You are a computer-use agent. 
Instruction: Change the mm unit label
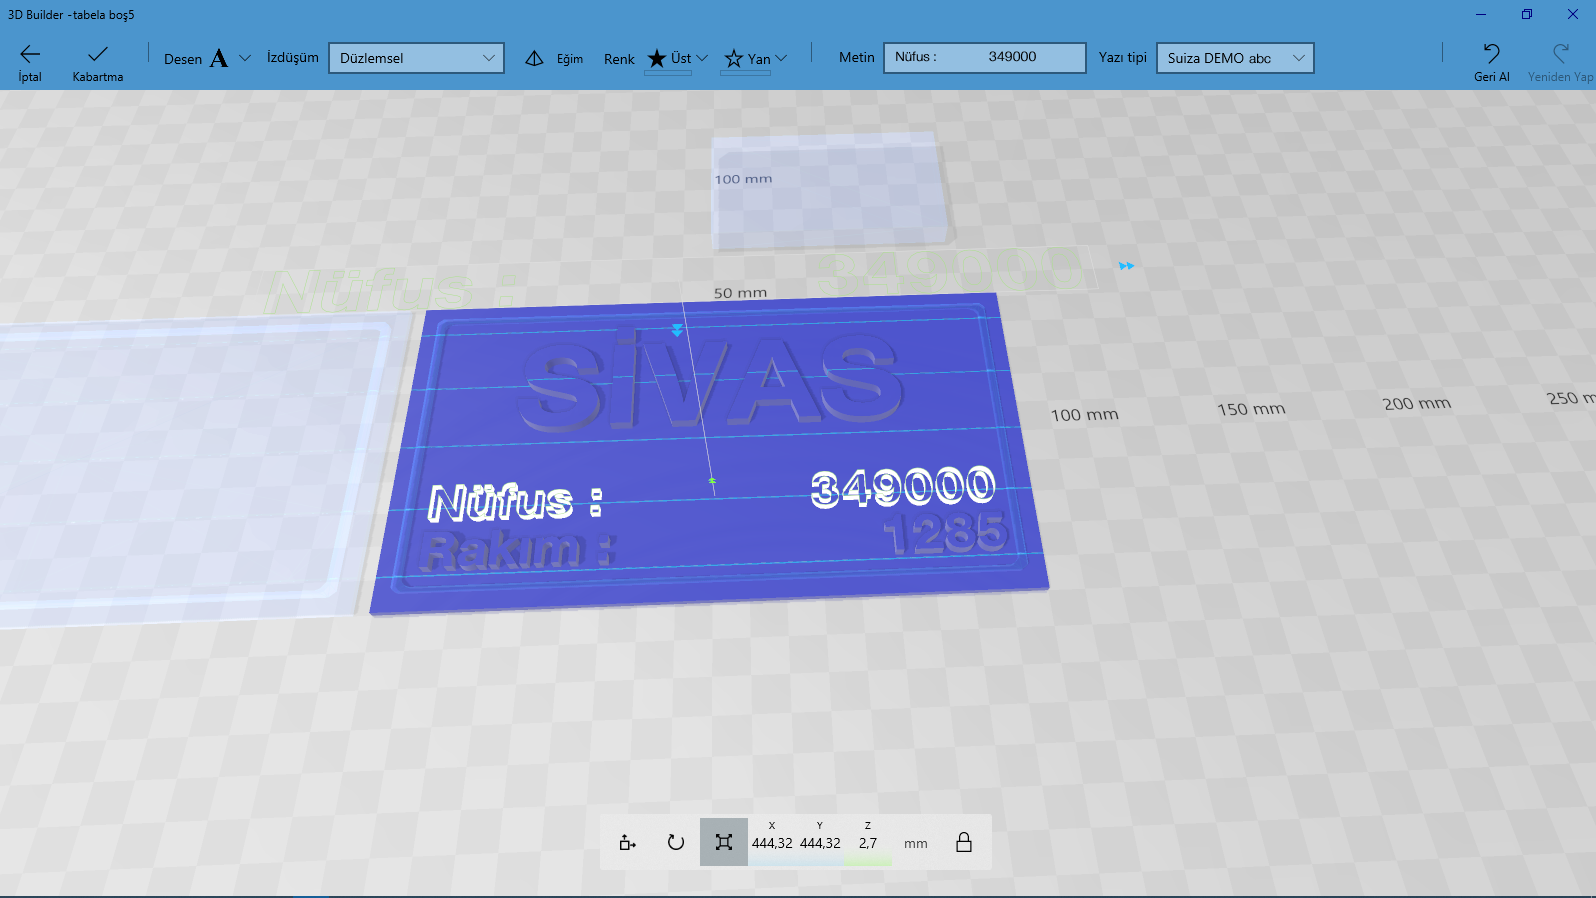(916, 844)
